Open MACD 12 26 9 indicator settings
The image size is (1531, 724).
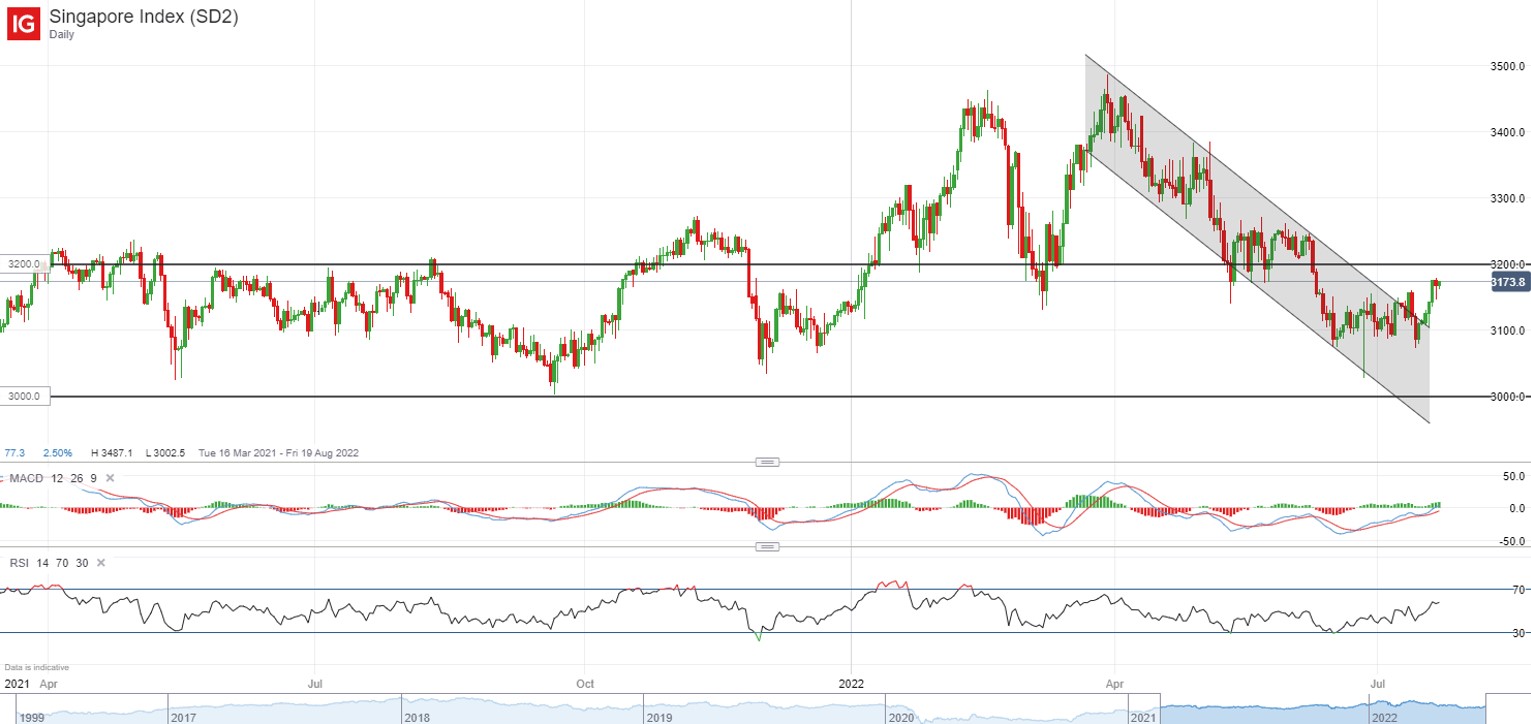click(x=52, y=479)
